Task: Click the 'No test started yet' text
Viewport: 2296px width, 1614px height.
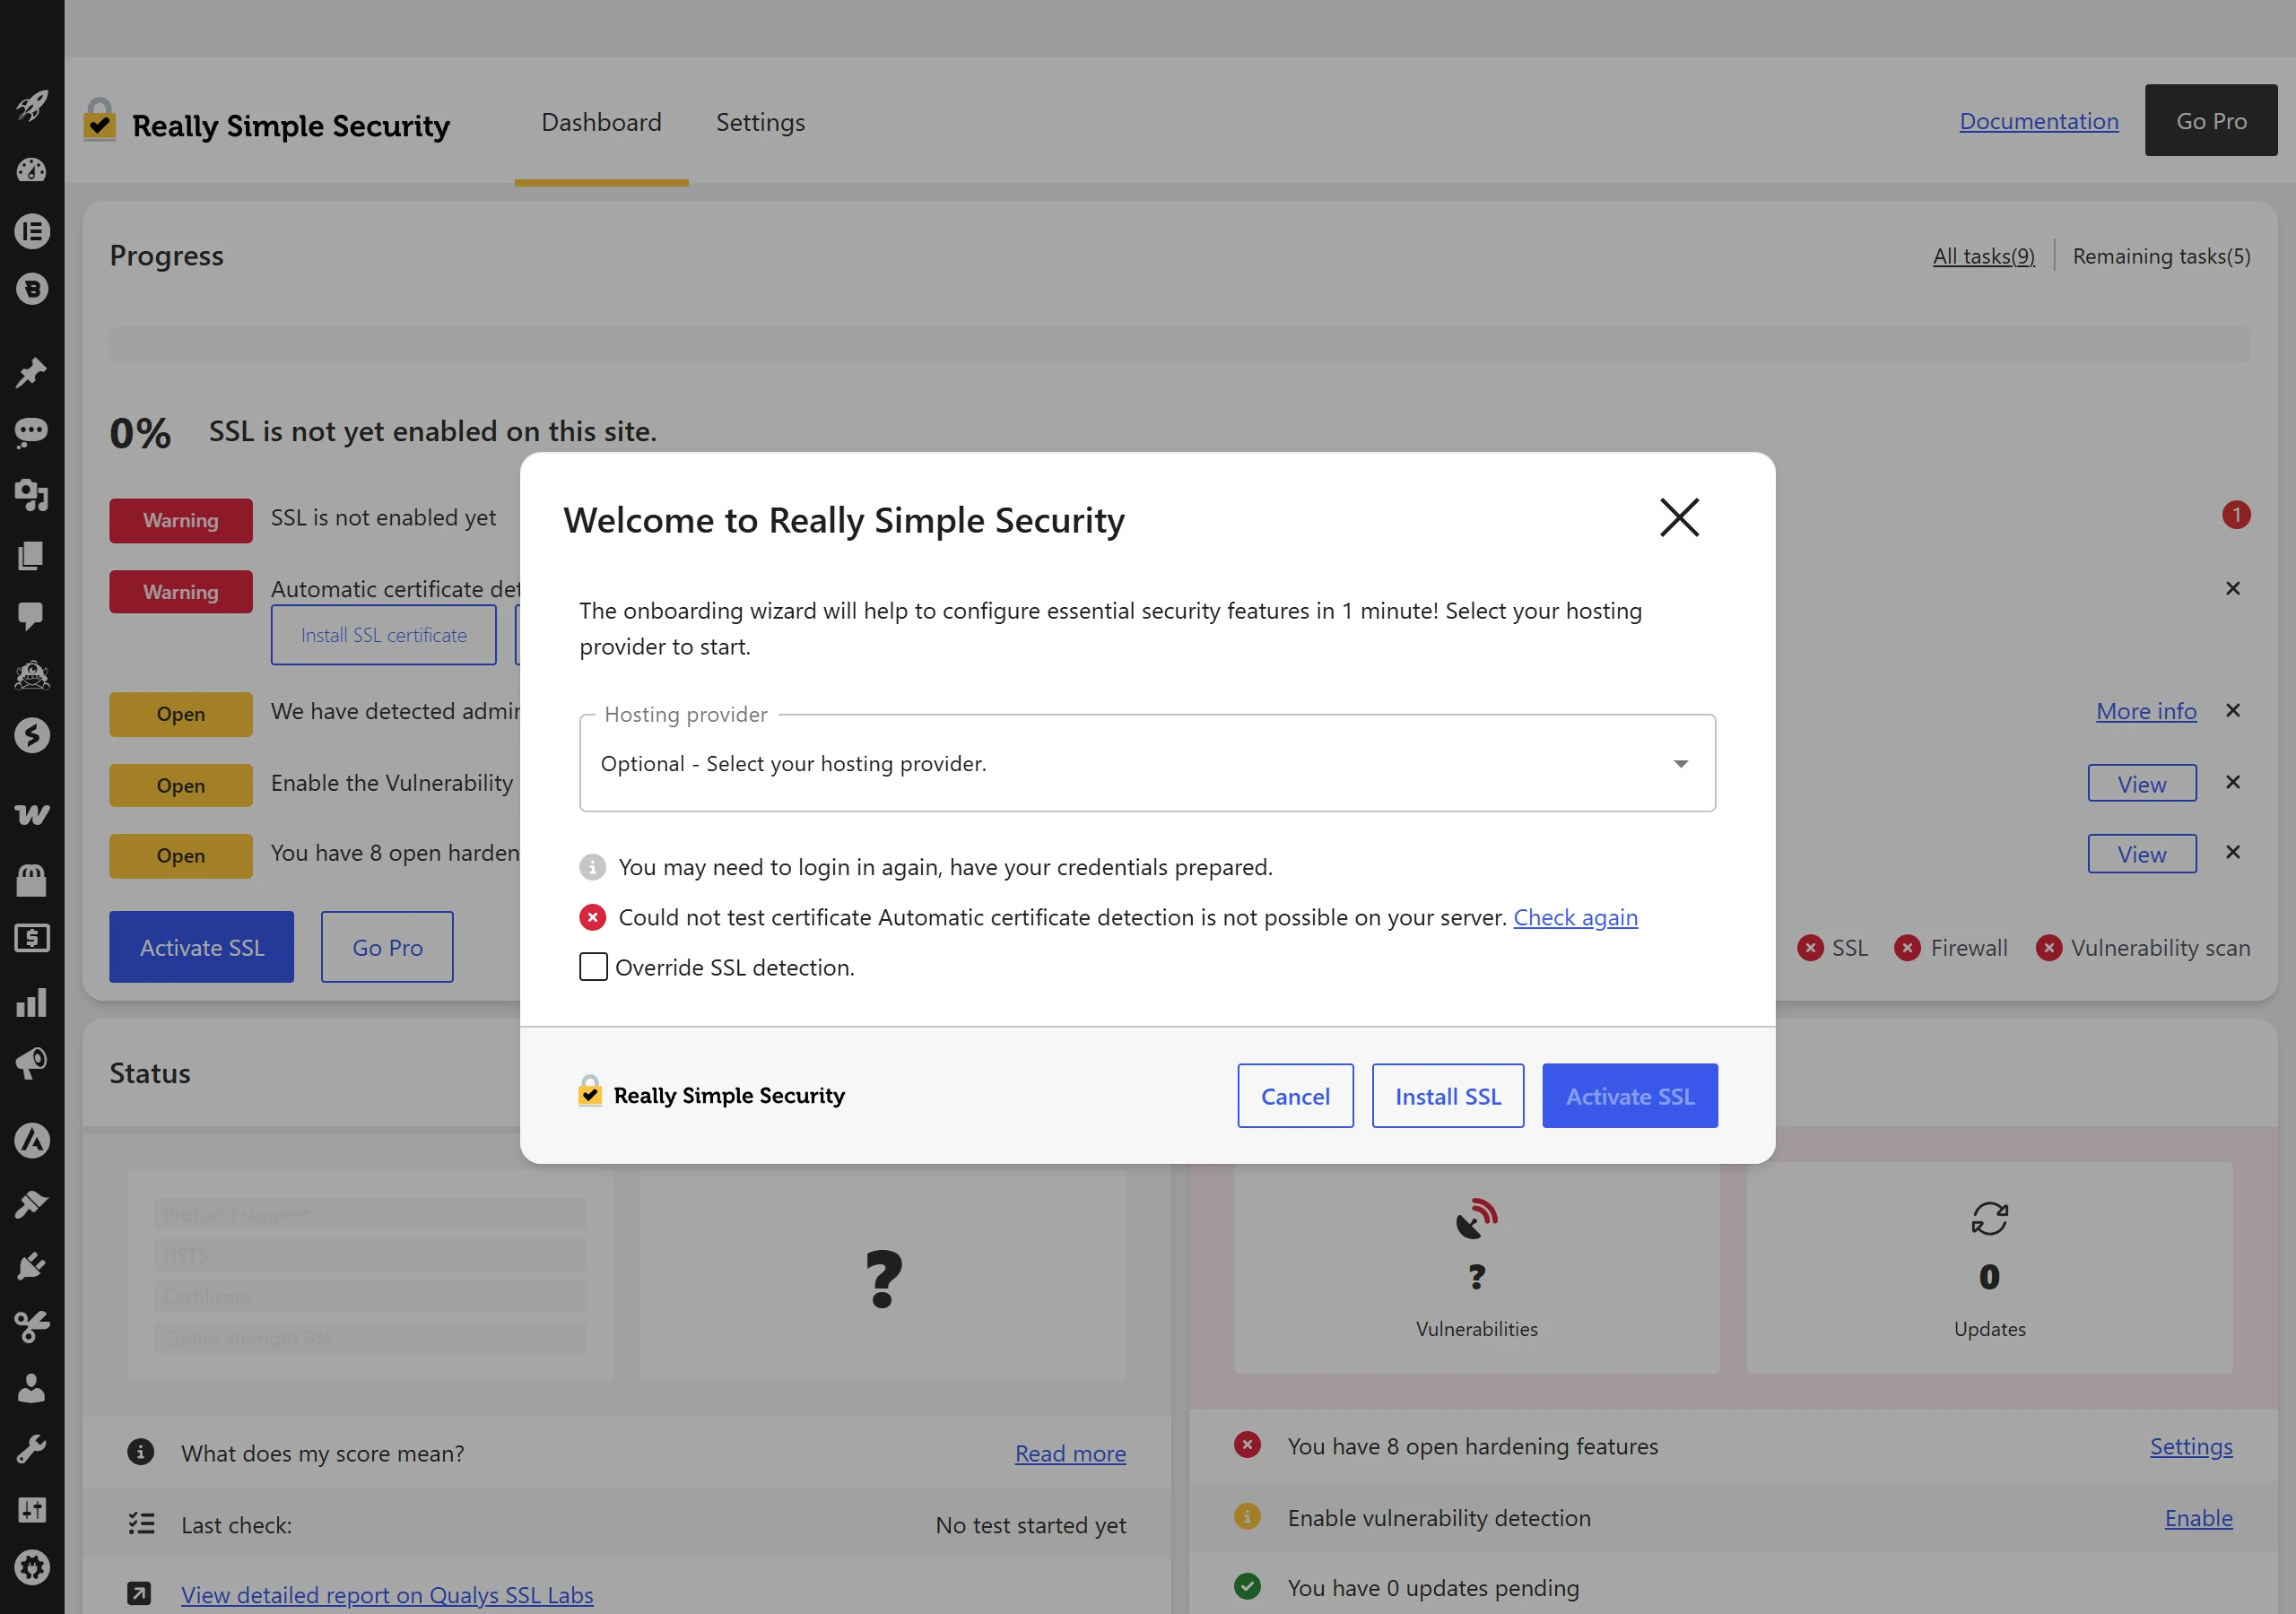Action: (x=1030, y=1525)
